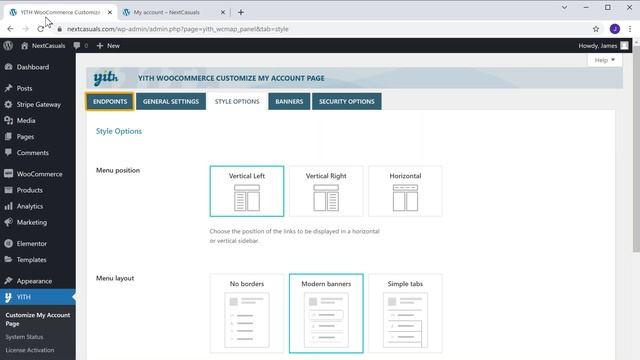Open NextCasuals site home icon
Image resolution: width=640 pixels, height=360 pixels.
[x=24, y=46]
